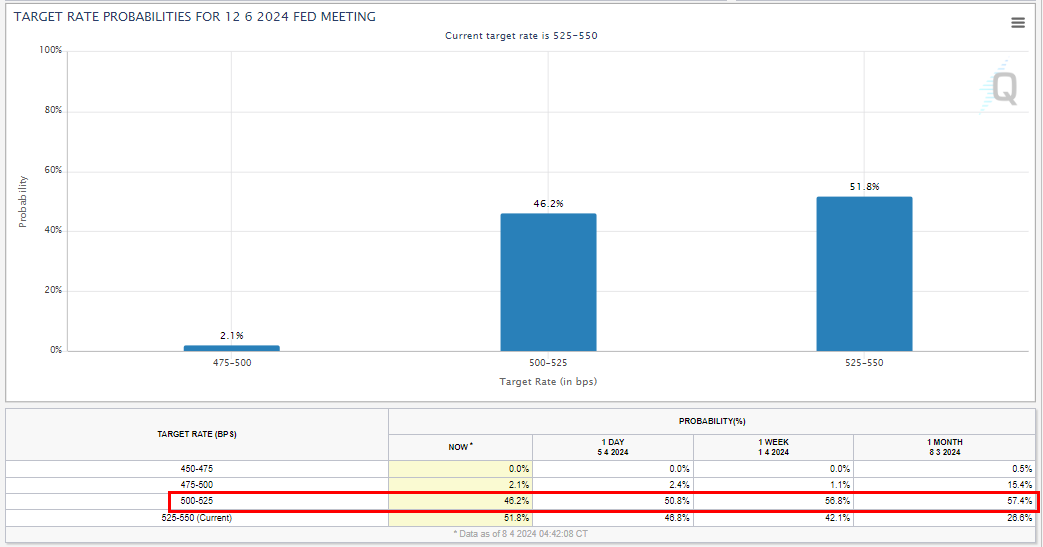The width and height of the screenshot is (1043, 547).
Task: Click the 475-500 table row label
Action: coord(197,485)
